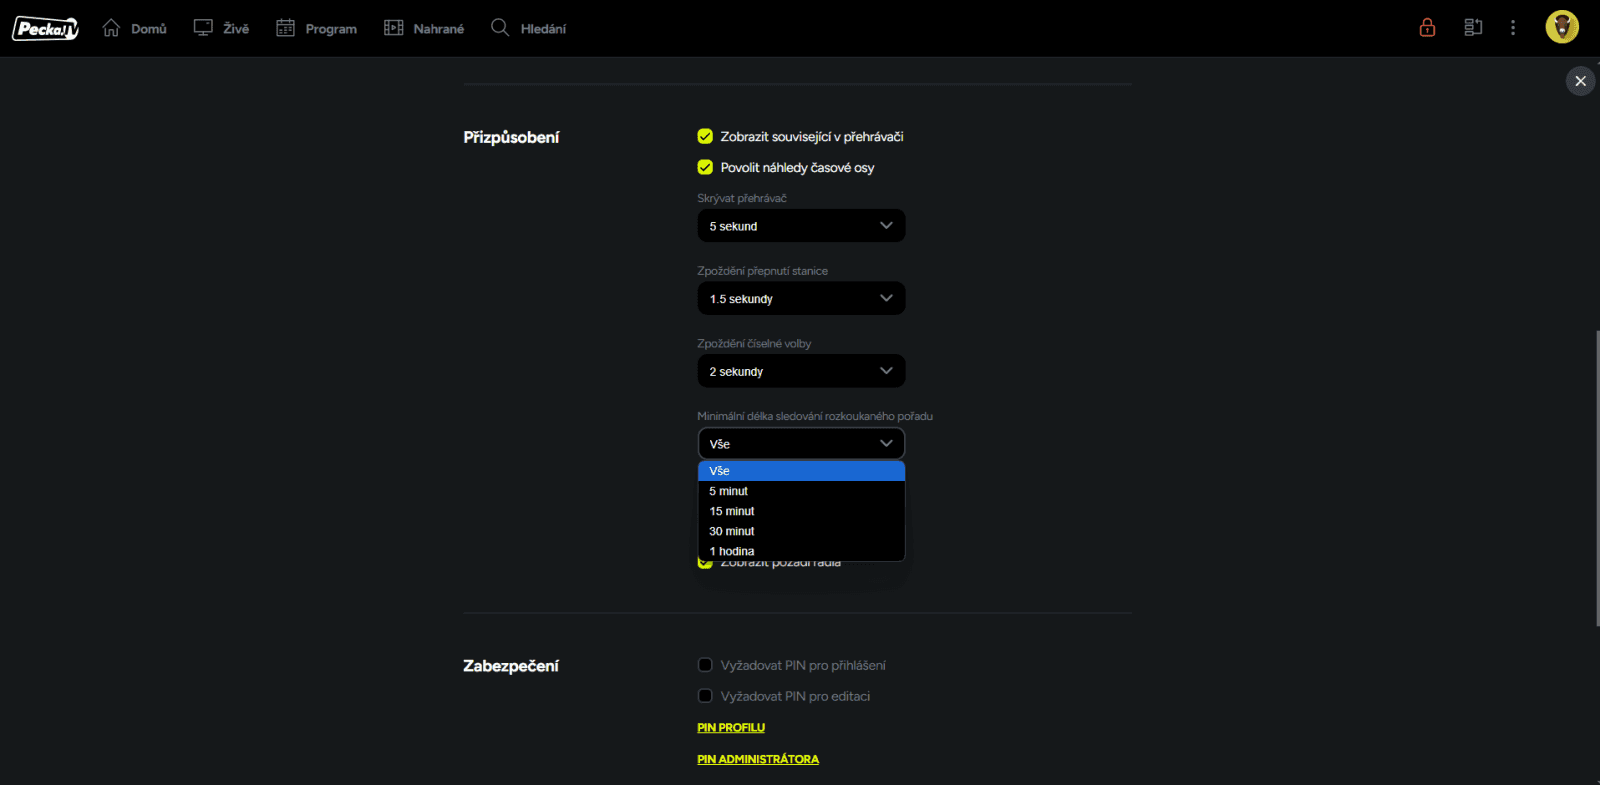Screen dimensions: 1600x785
Task: Close the settings panel with X
Action: [1580, 81]
